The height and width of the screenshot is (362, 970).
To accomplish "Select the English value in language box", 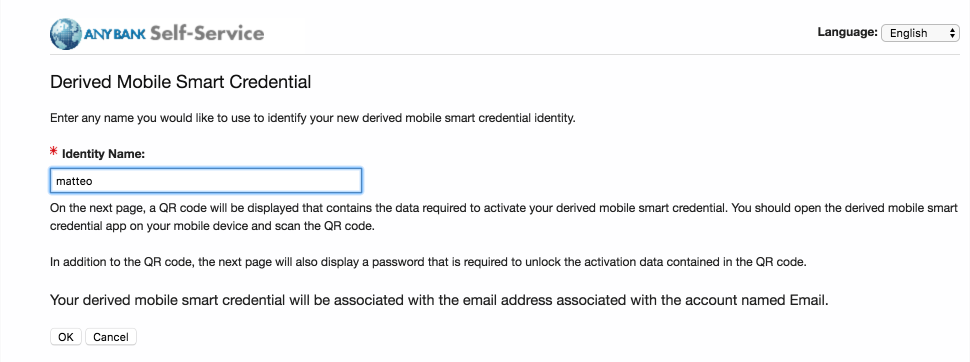I will pyautogui.click(x=908, y=33).
